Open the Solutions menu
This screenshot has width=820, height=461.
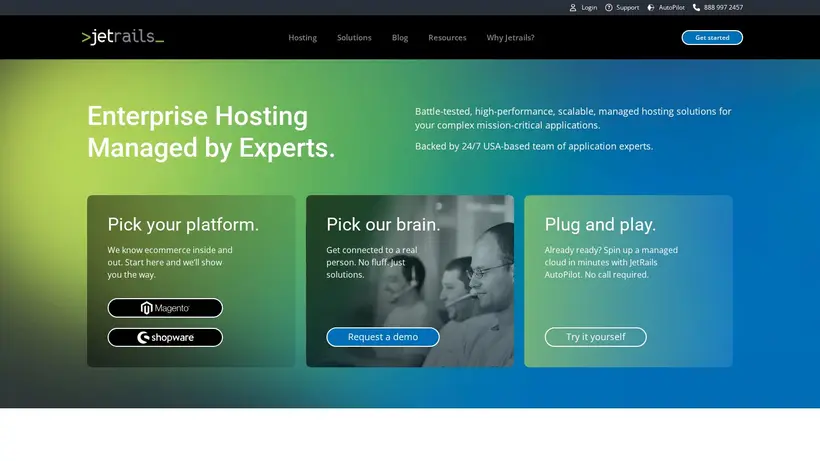pos(354,38)
